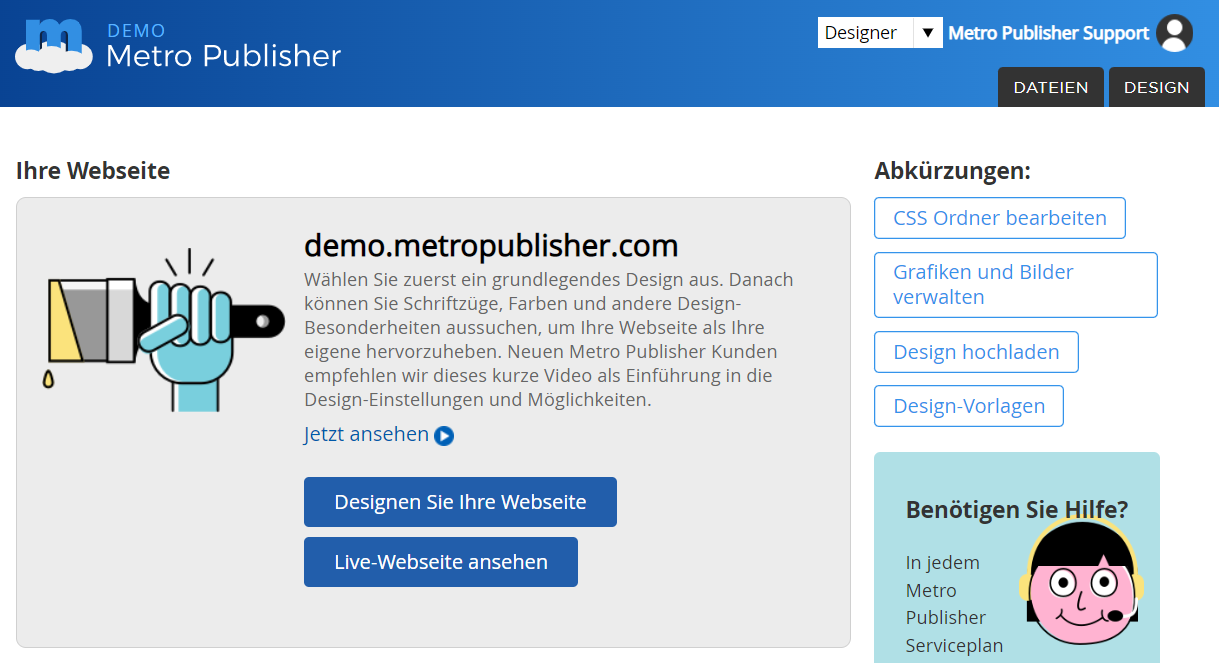Click the paintbrush fist illustration
The width and height of the screenshot is (1219, 663).
165,331
